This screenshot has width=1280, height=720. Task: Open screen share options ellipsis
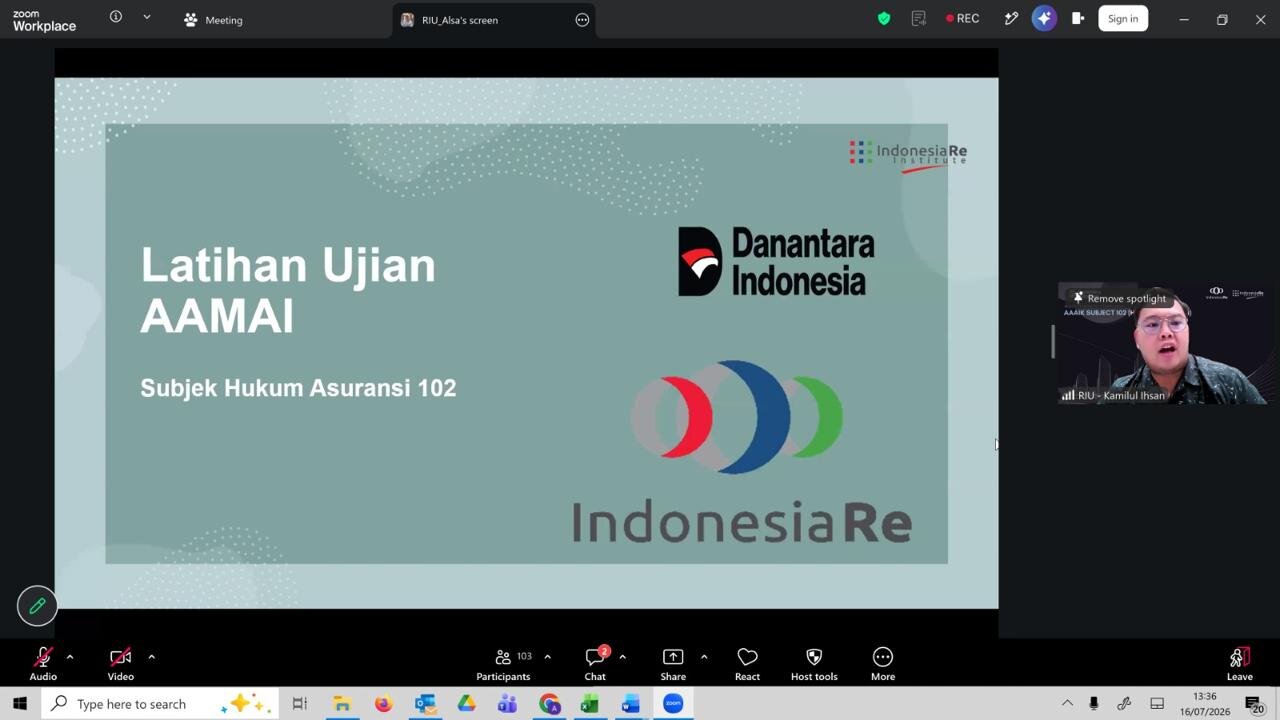click(582, 20)
